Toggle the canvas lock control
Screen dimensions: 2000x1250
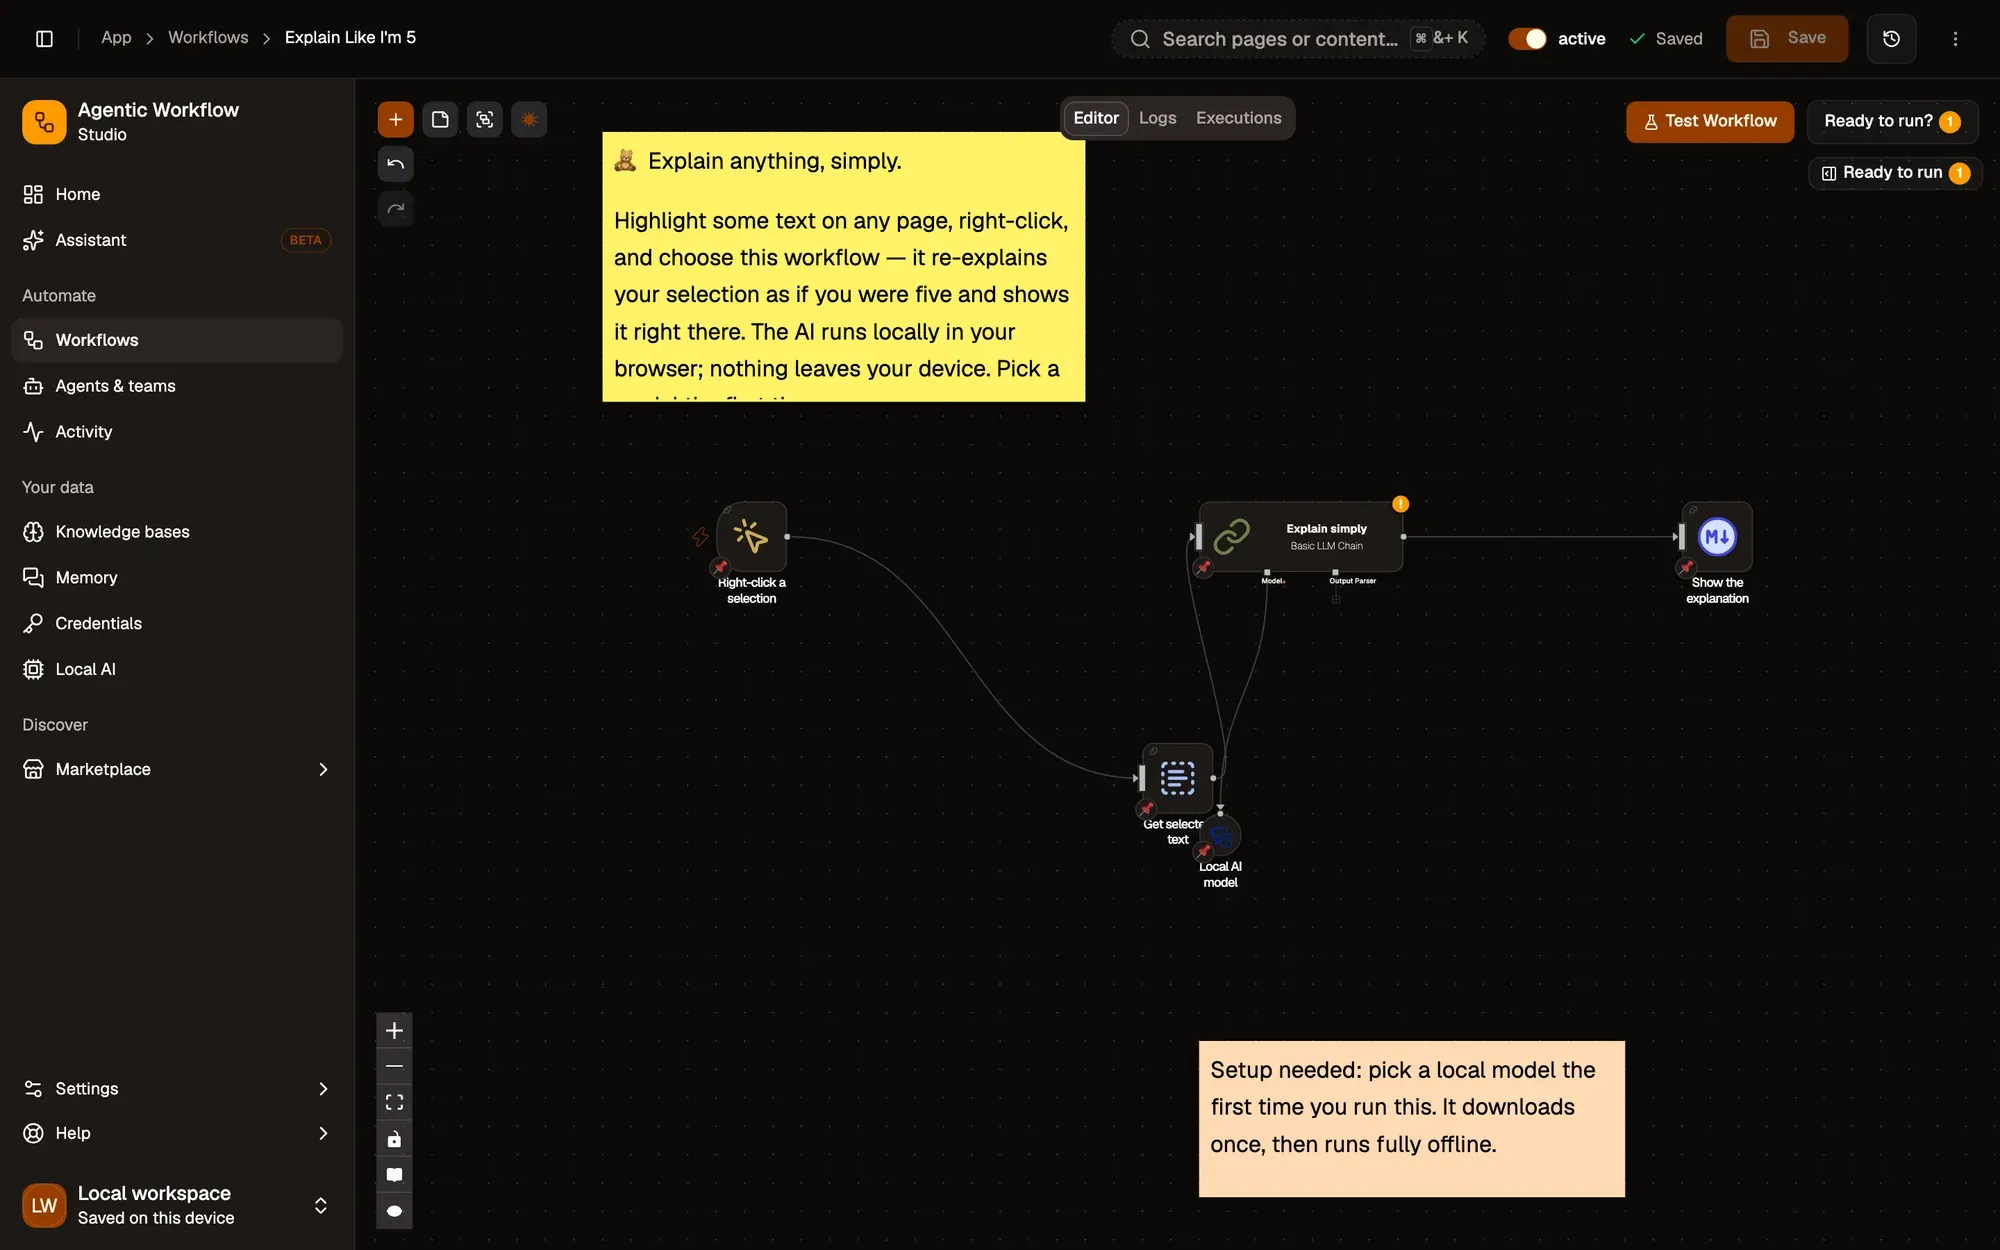394,1139
